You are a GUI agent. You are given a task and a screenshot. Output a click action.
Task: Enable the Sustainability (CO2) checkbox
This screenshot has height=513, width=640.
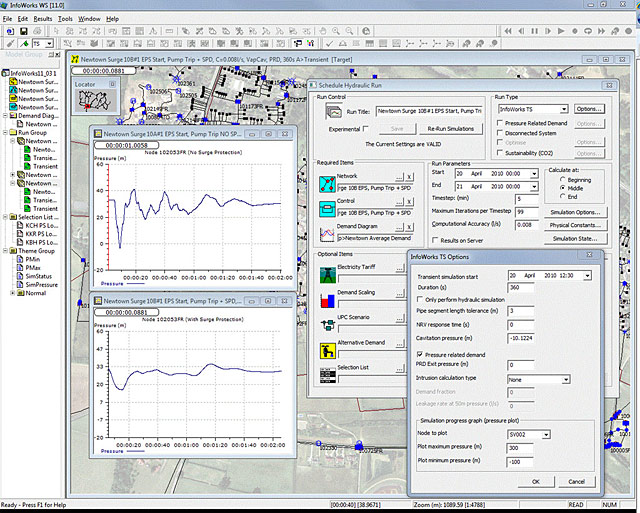click(500, 153)
